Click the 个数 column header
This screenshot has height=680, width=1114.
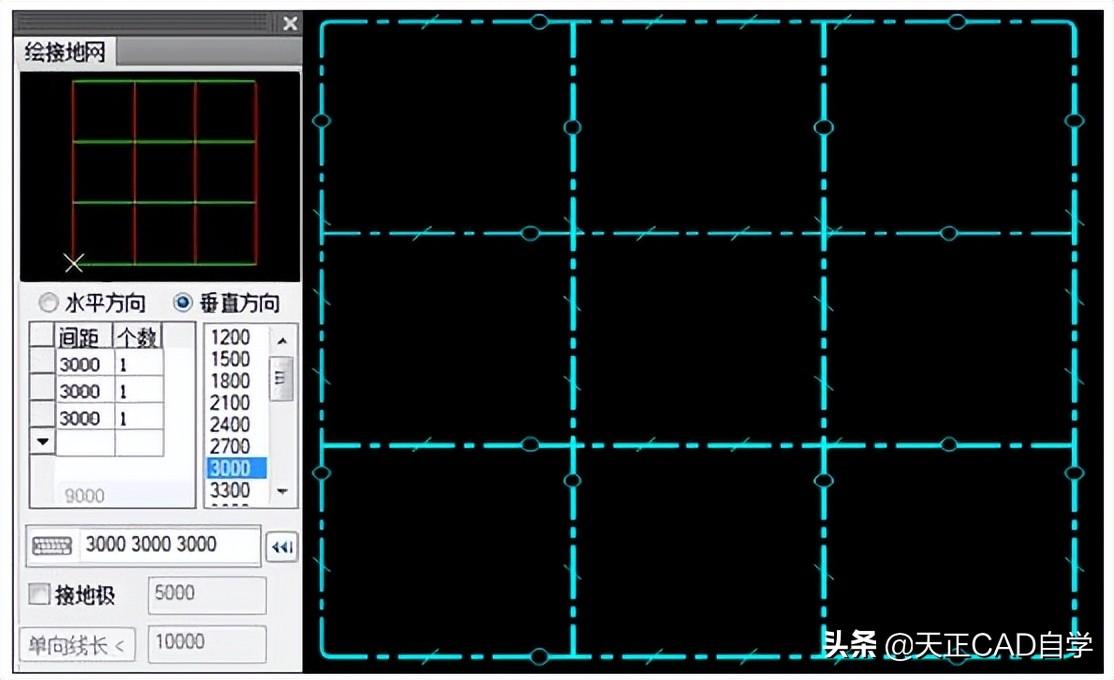138,337
